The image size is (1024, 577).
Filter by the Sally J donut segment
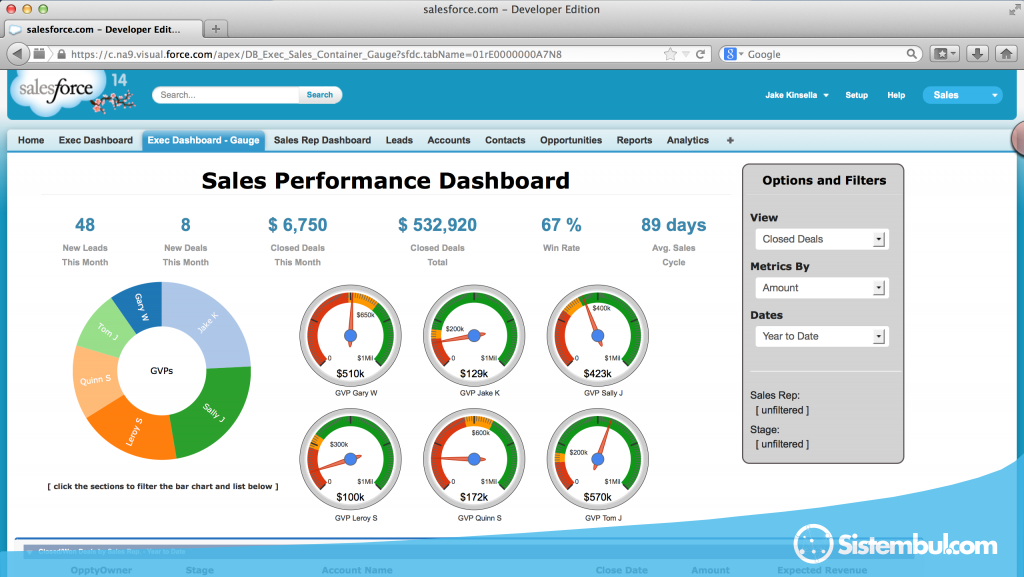tap(214, 411)
